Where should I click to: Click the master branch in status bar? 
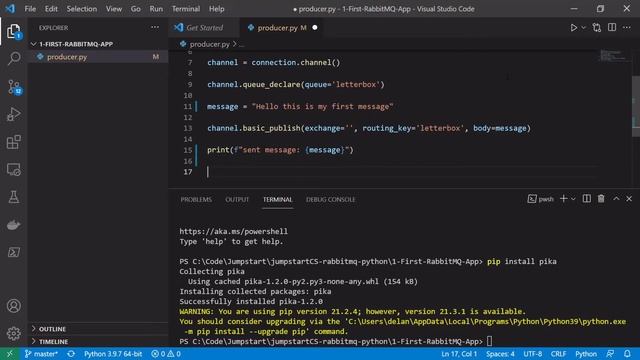click(41, 354)
